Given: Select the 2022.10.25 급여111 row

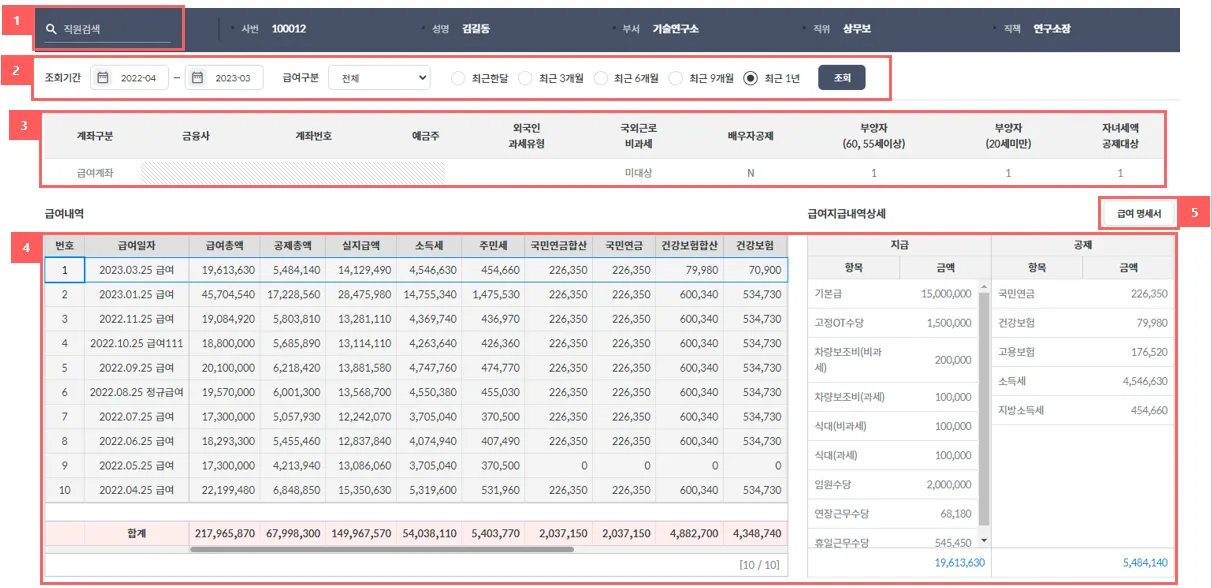Looking at the screenshot, I should coord(415,343).
